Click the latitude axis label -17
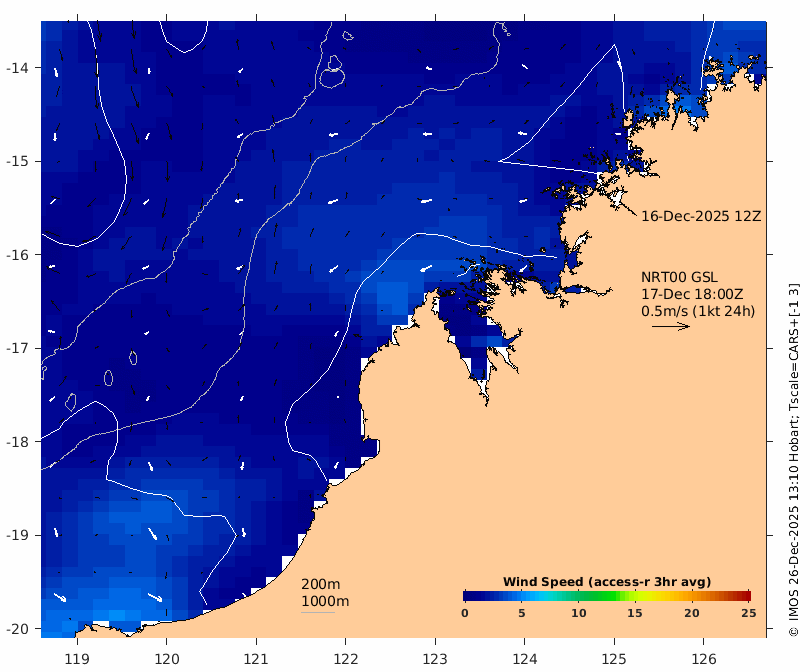This screenshot has height=672, width=810. point(17,348)
